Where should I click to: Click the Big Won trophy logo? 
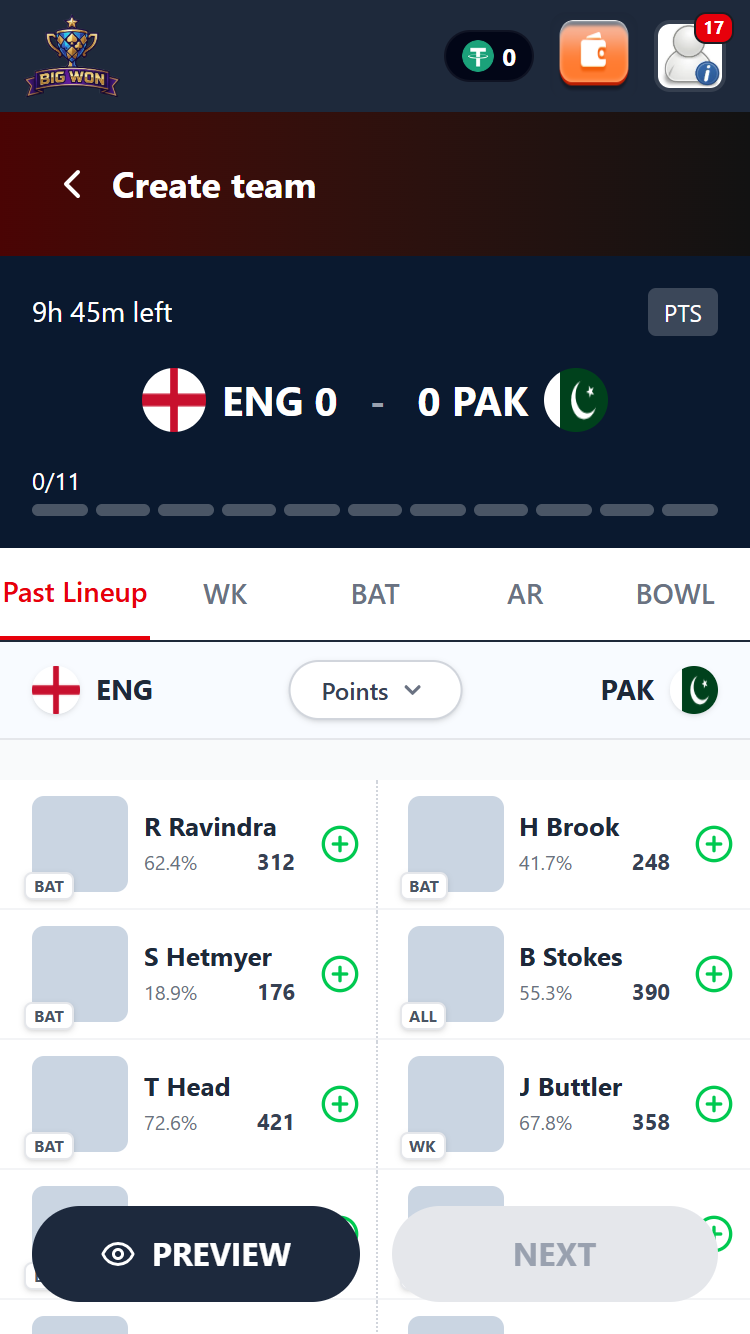coord(72,57)
